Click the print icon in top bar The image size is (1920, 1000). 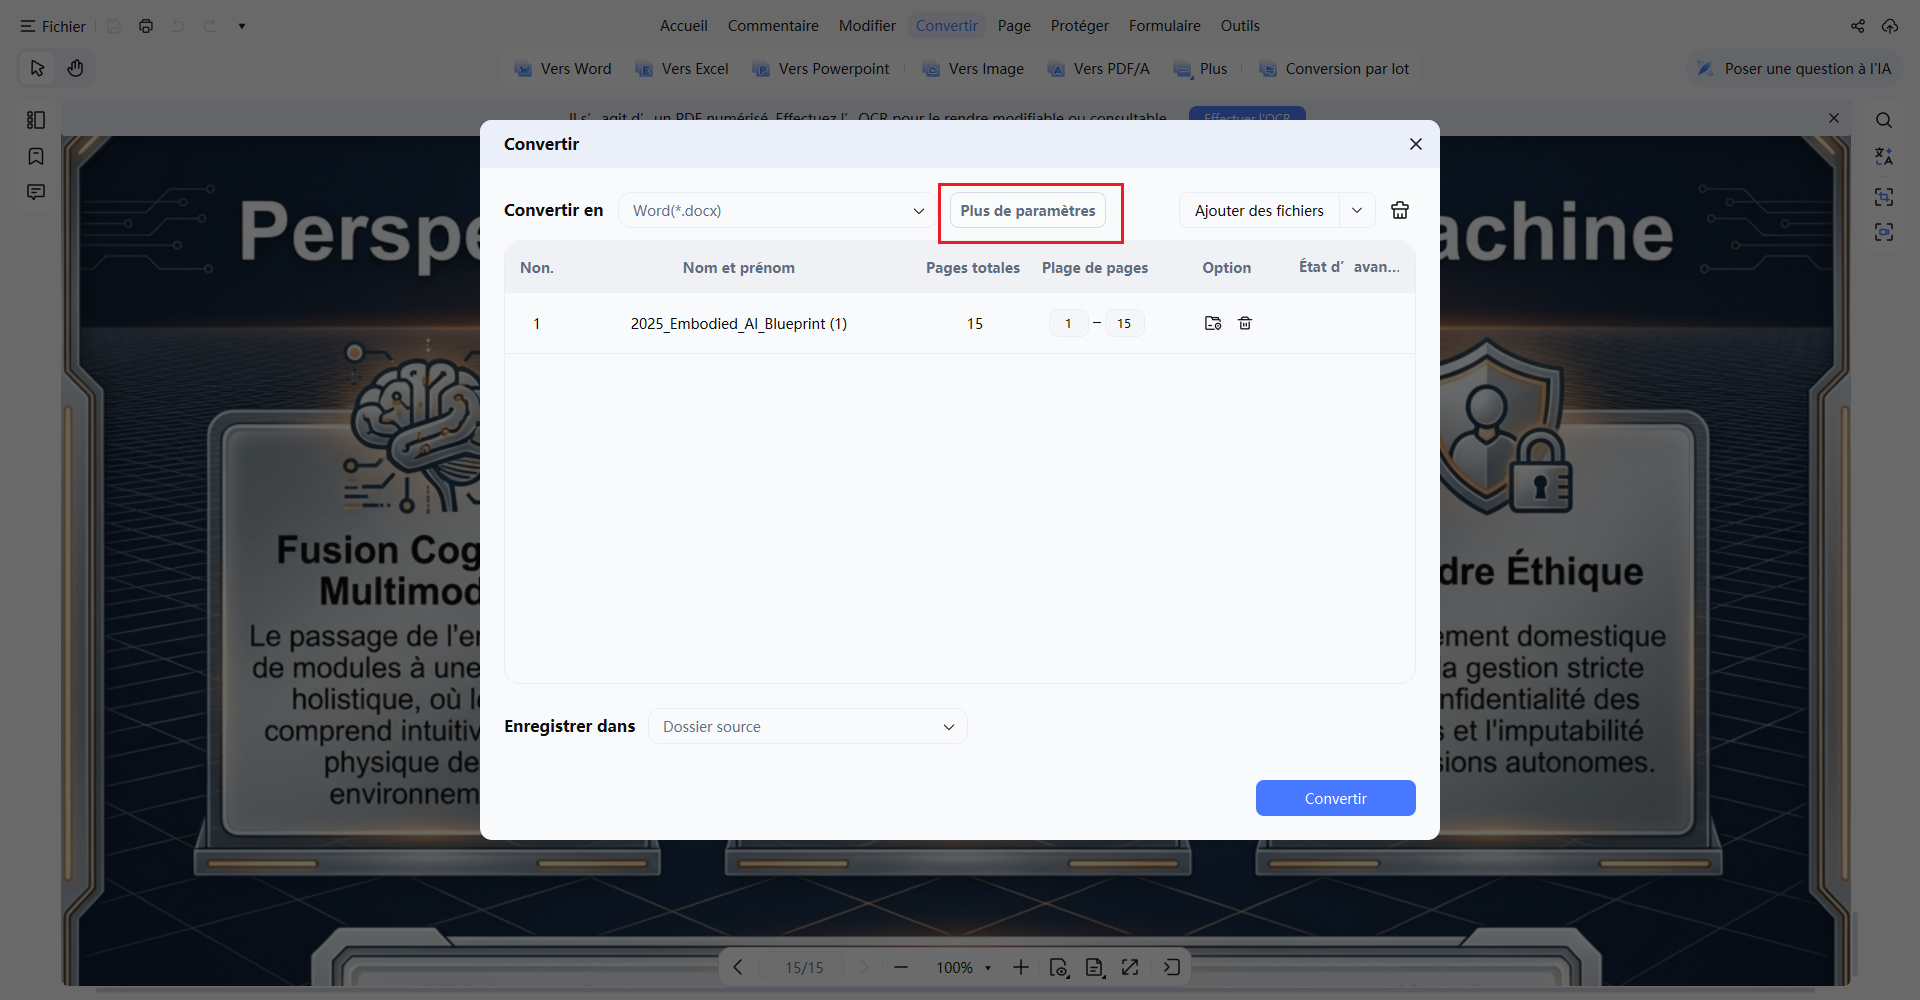click(x=146, y=26)
